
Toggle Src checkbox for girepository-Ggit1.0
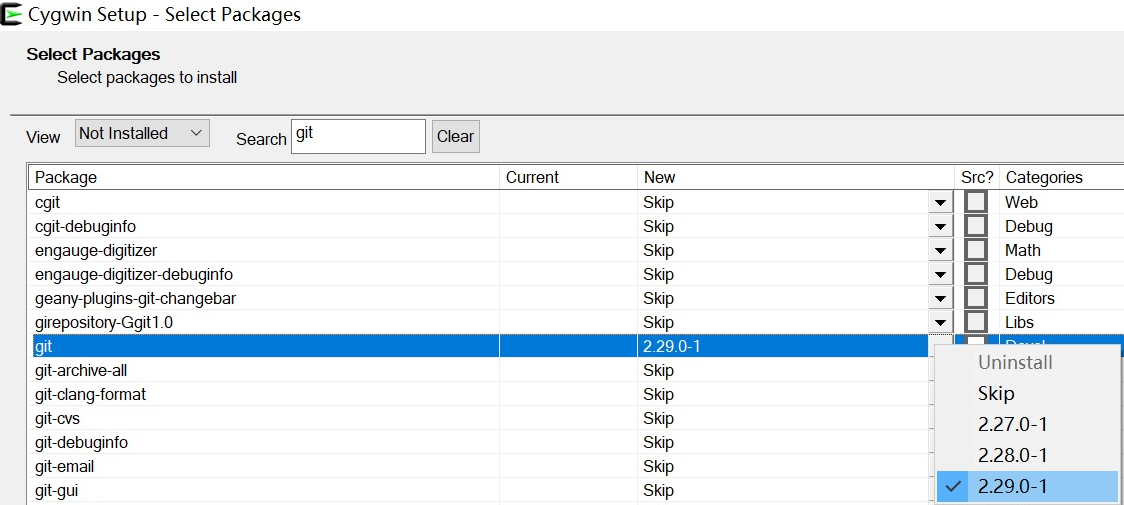[x=976, y=322]
